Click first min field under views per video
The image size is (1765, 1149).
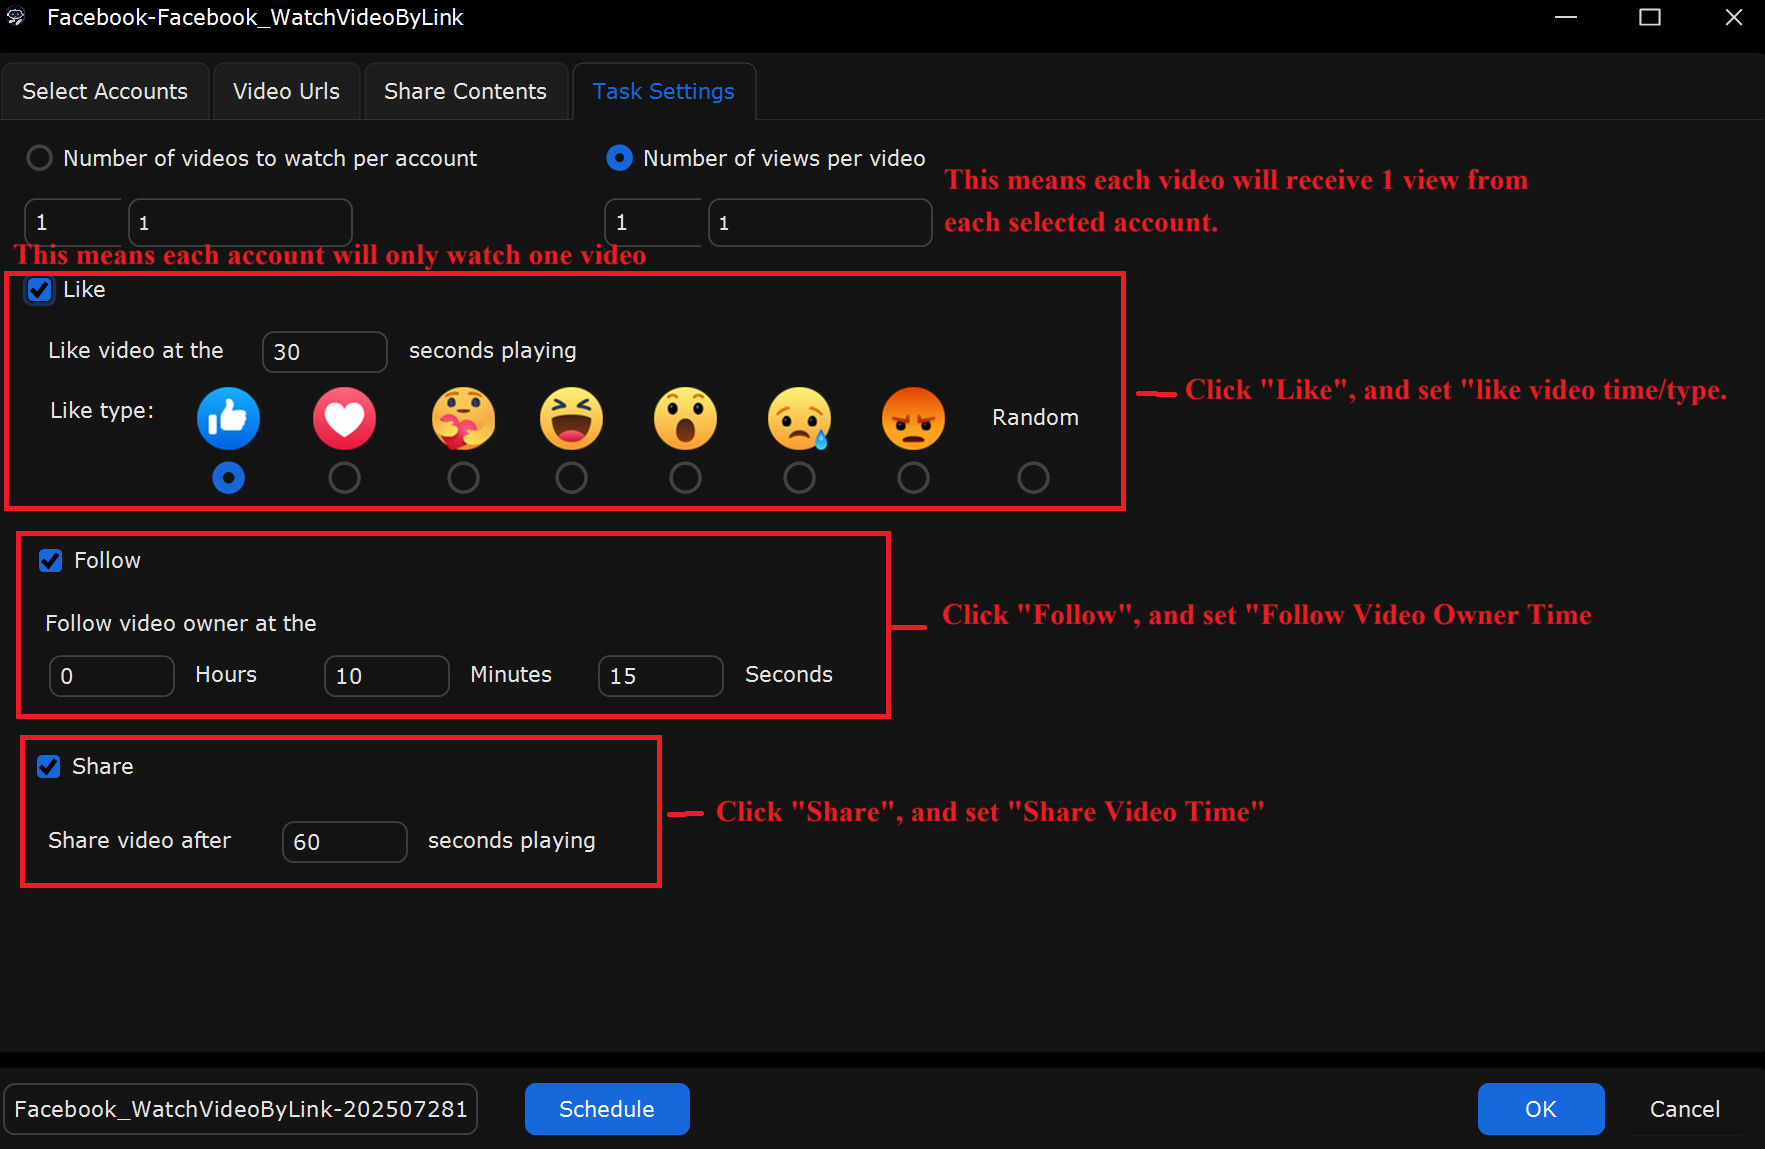click(x=652, y=222)
